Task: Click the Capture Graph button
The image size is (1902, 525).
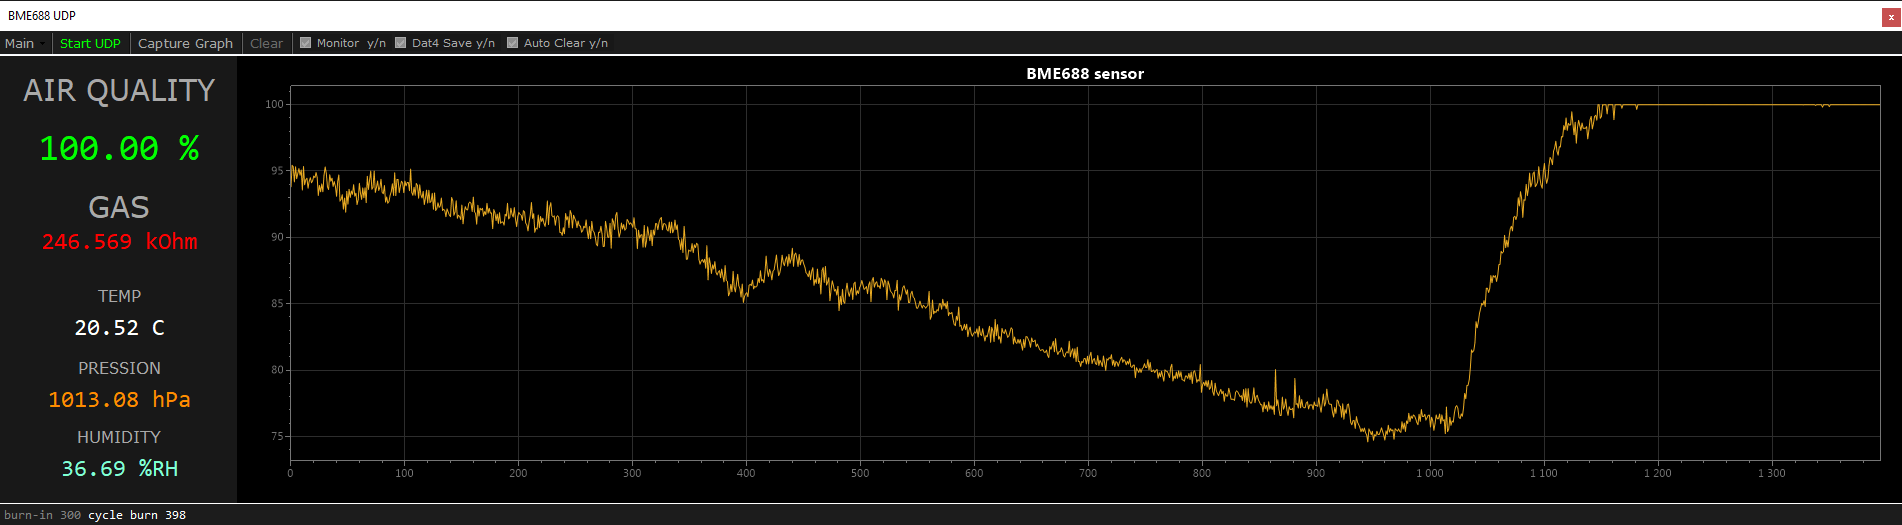Action: 185,43
